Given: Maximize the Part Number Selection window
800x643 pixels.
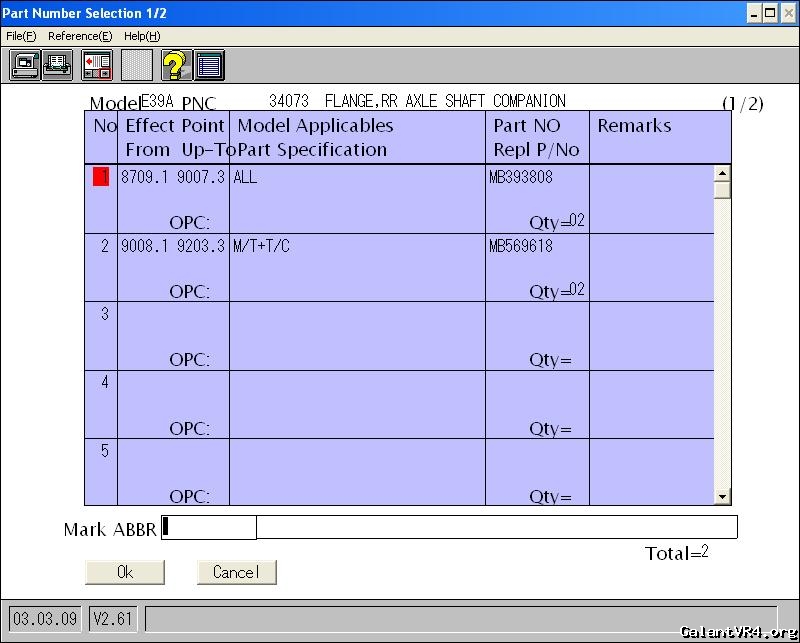Looking at the screenshot, I should pyautogui.click(x=771, y=13).
